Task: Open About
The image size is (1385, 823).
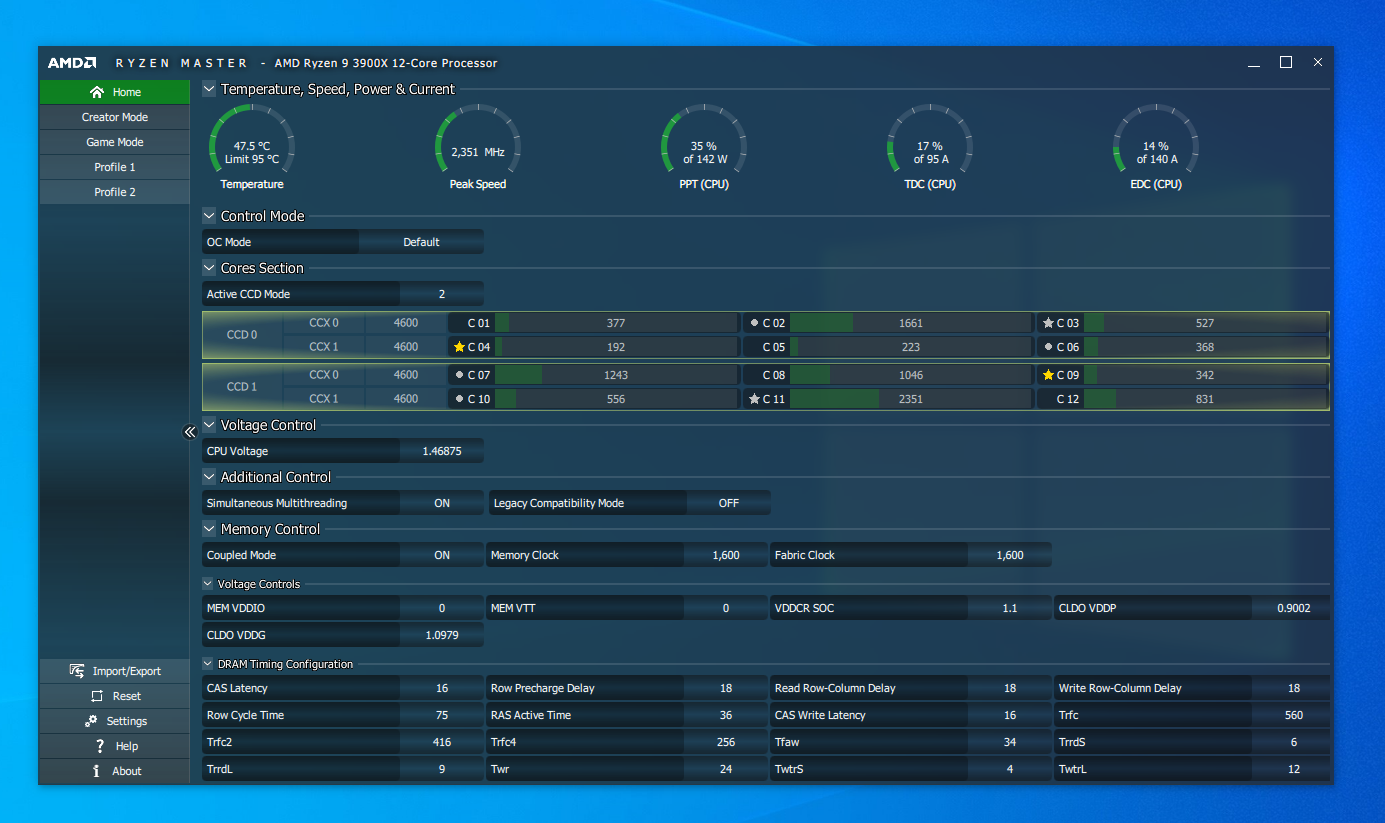Action: pos(115,771)
